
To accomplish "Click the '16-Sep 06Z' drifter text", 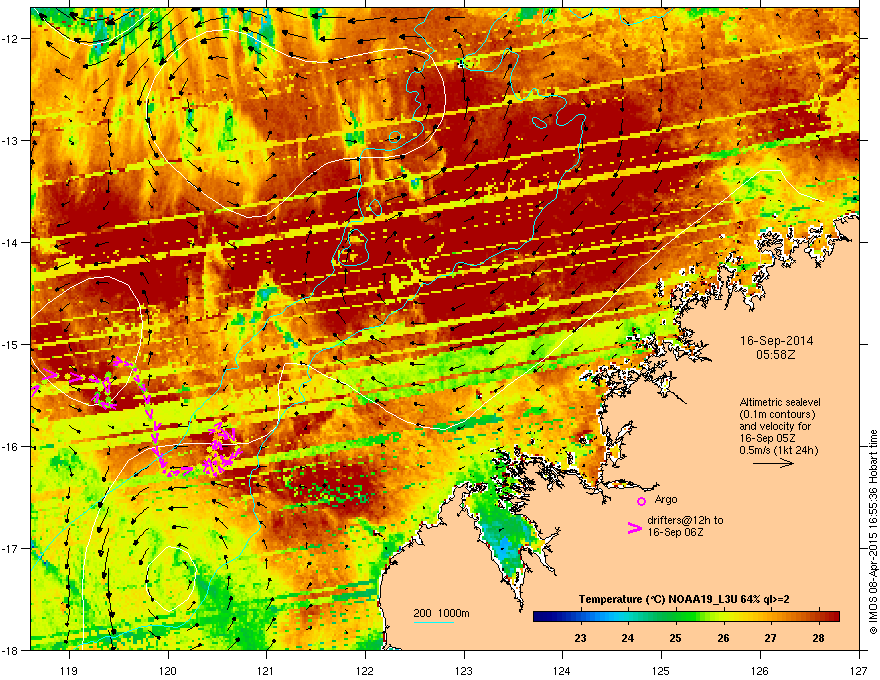I will [x=675, y=532].
